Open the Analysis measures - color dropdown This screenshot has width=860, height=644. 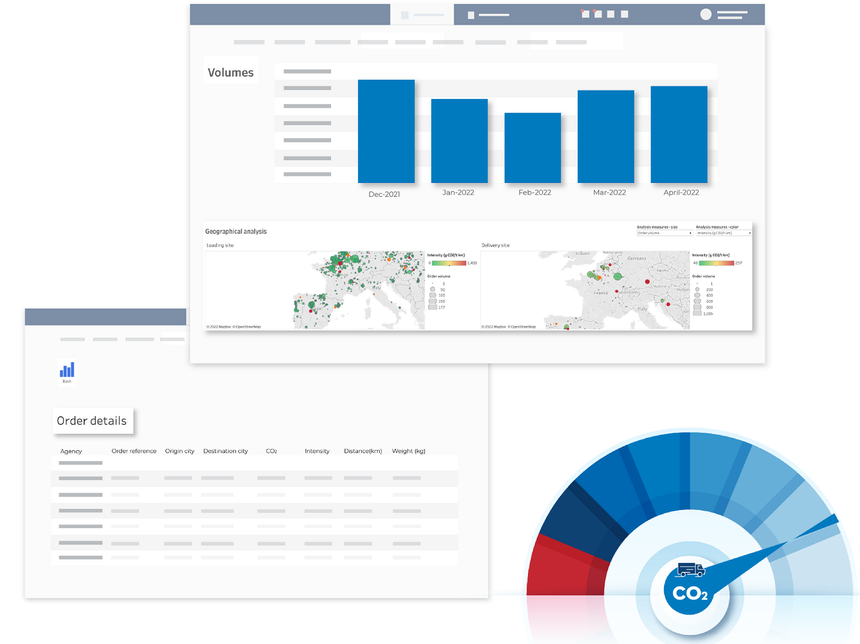coord(723,233)
